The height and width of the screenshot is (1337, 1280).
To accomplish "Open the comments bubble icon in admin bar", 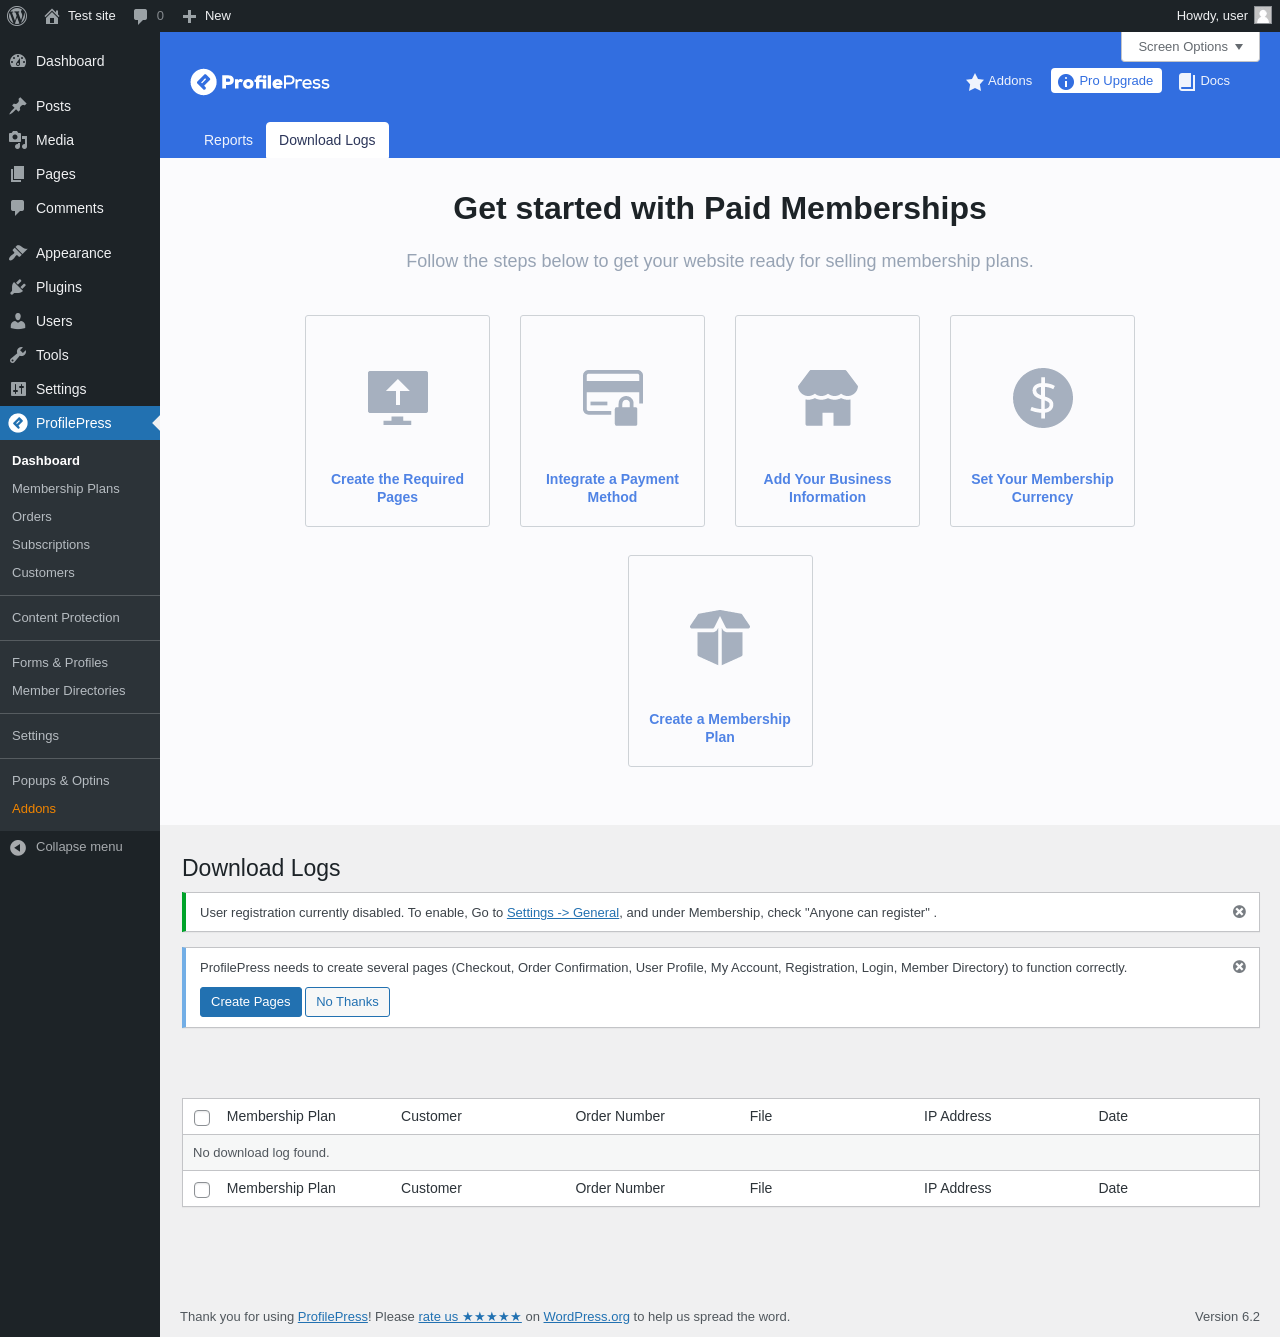I will (x=141, y=16).
